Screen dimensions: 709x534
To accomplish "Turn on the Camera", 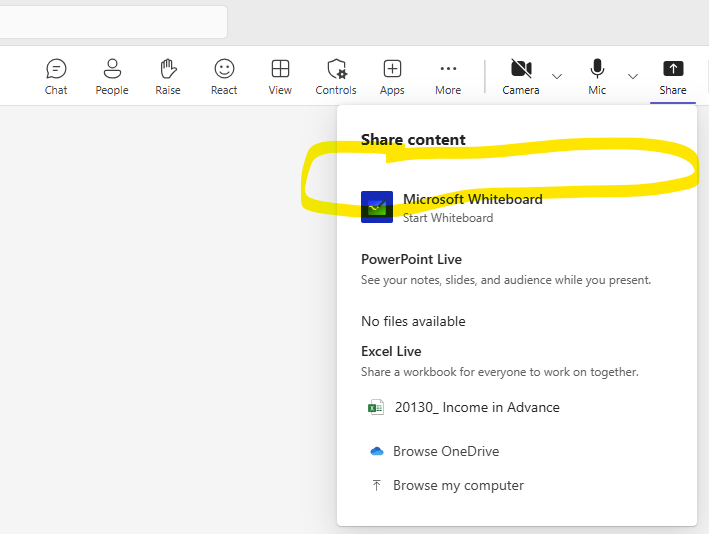I will (x=521, y=77).
